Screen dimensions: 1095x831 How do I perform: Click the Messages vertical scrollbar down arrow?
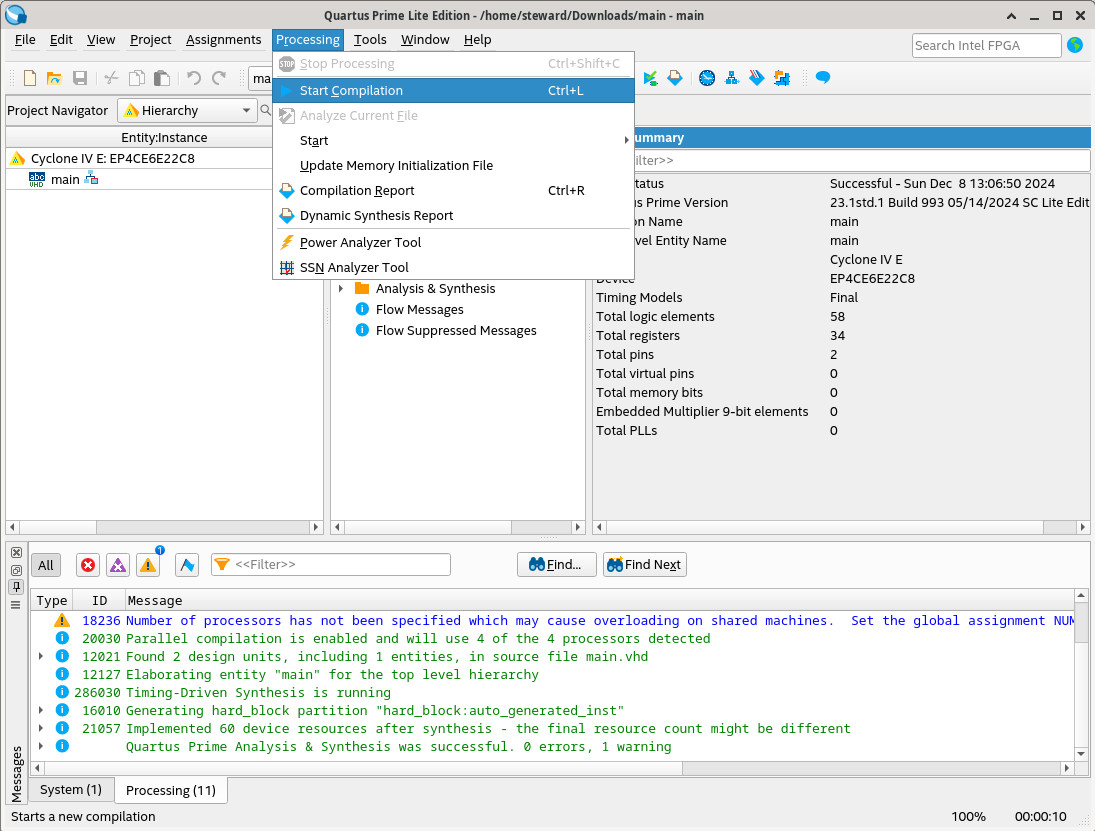point(1081,753)
